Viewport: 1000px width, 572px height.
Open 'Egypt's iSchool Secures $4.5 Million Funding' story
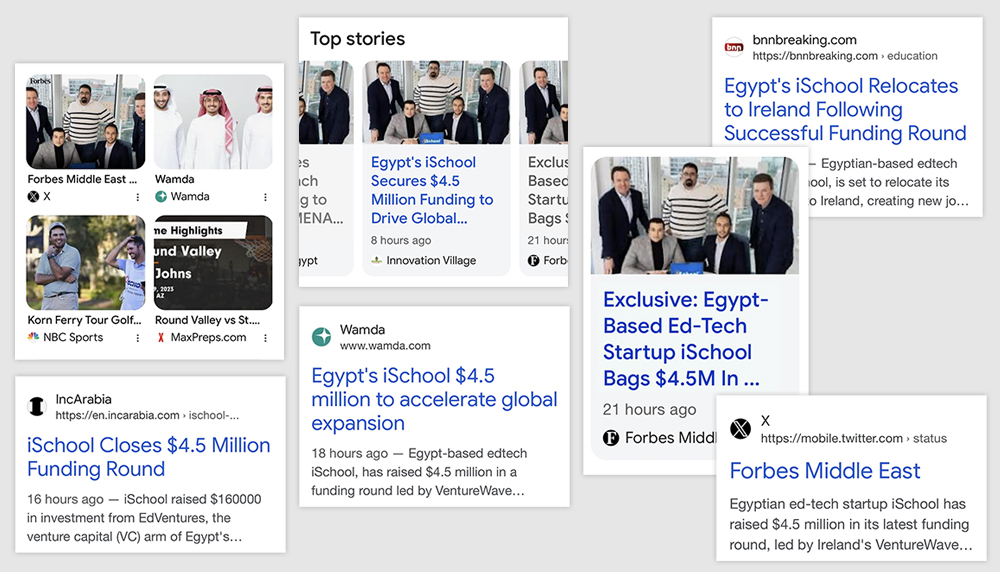(432, 190)
